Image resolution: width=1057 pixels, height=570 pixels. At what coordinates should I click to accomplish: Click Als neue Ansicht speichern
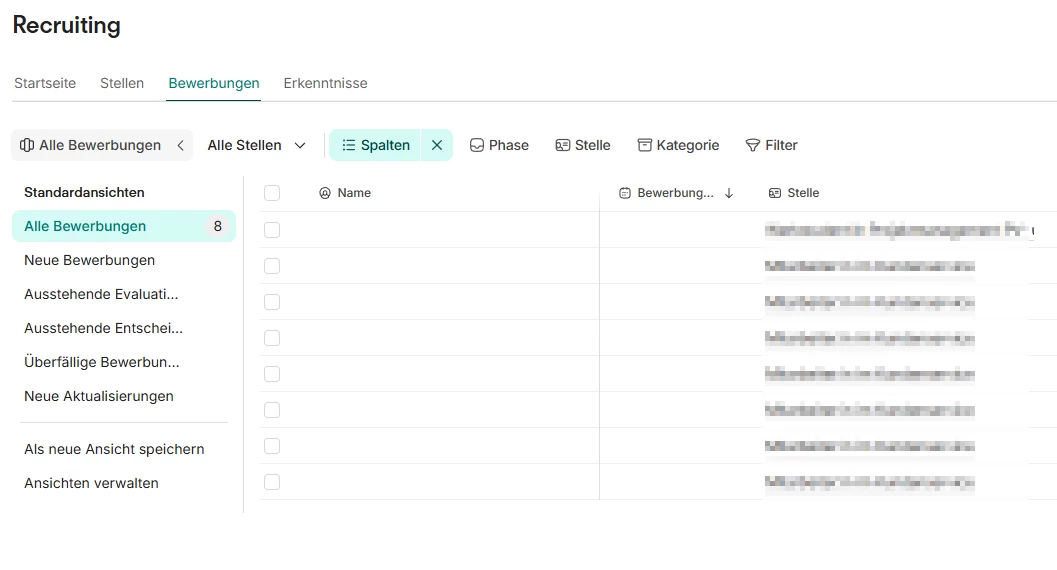tap(114, 449)
